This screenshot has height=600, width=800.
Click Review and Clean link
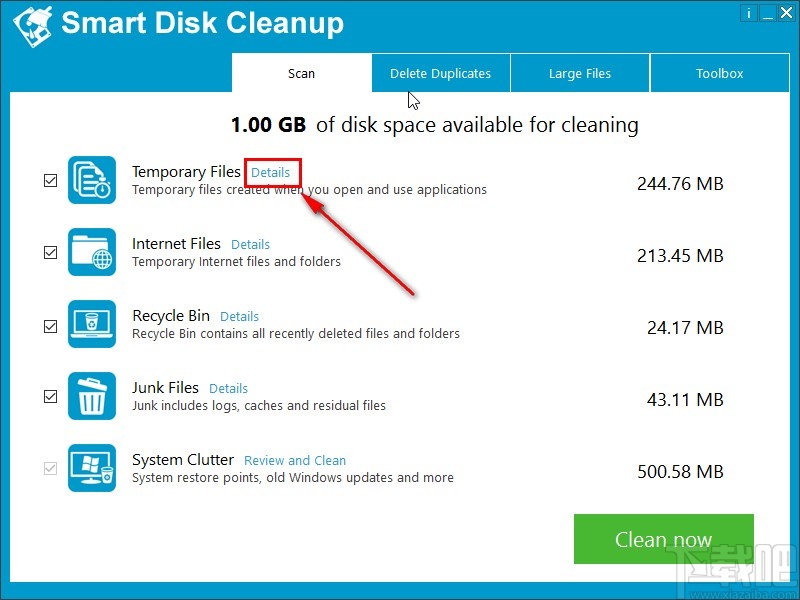click(x=295, y=460)
